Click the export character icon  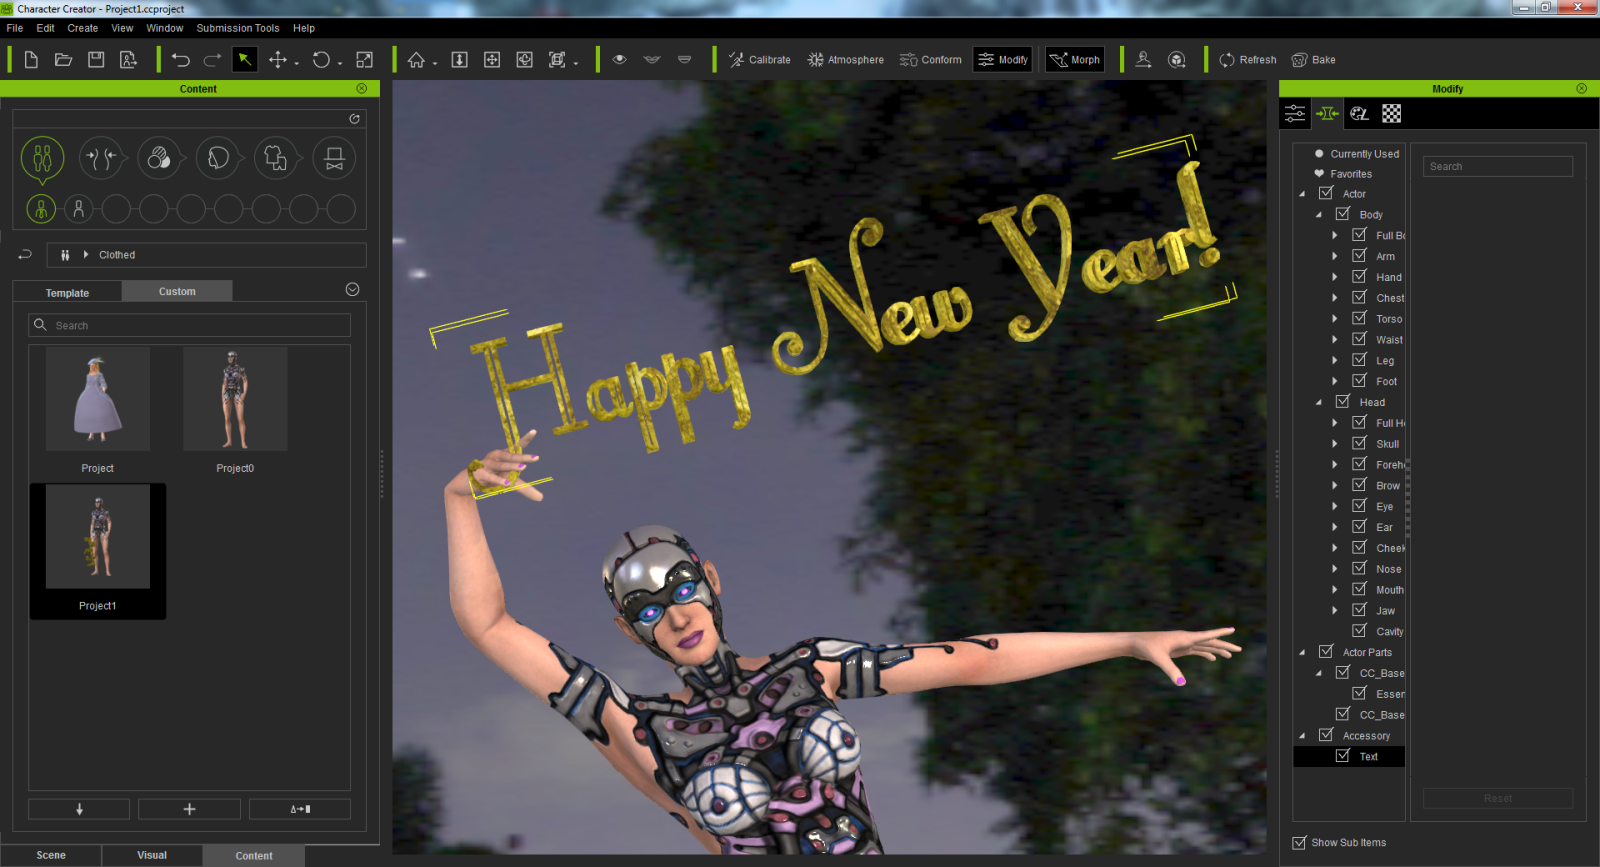(x=128, y=60)
